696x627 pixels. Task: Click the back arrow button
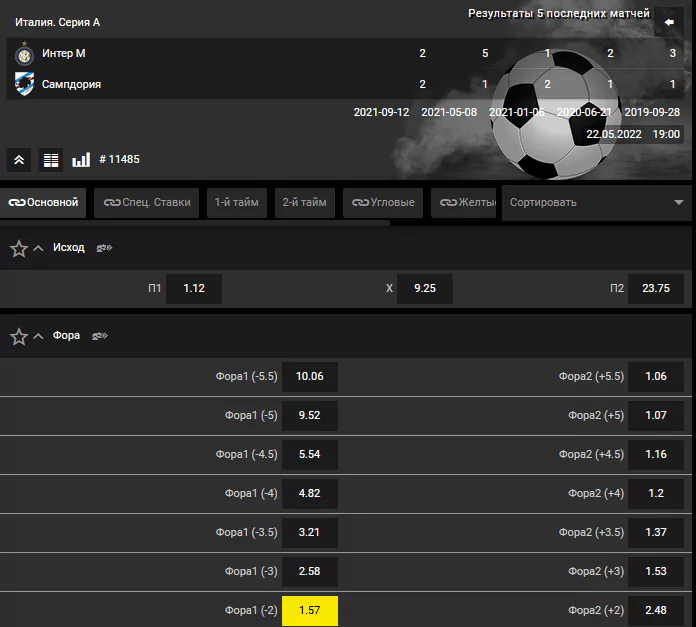click(668, 22)
